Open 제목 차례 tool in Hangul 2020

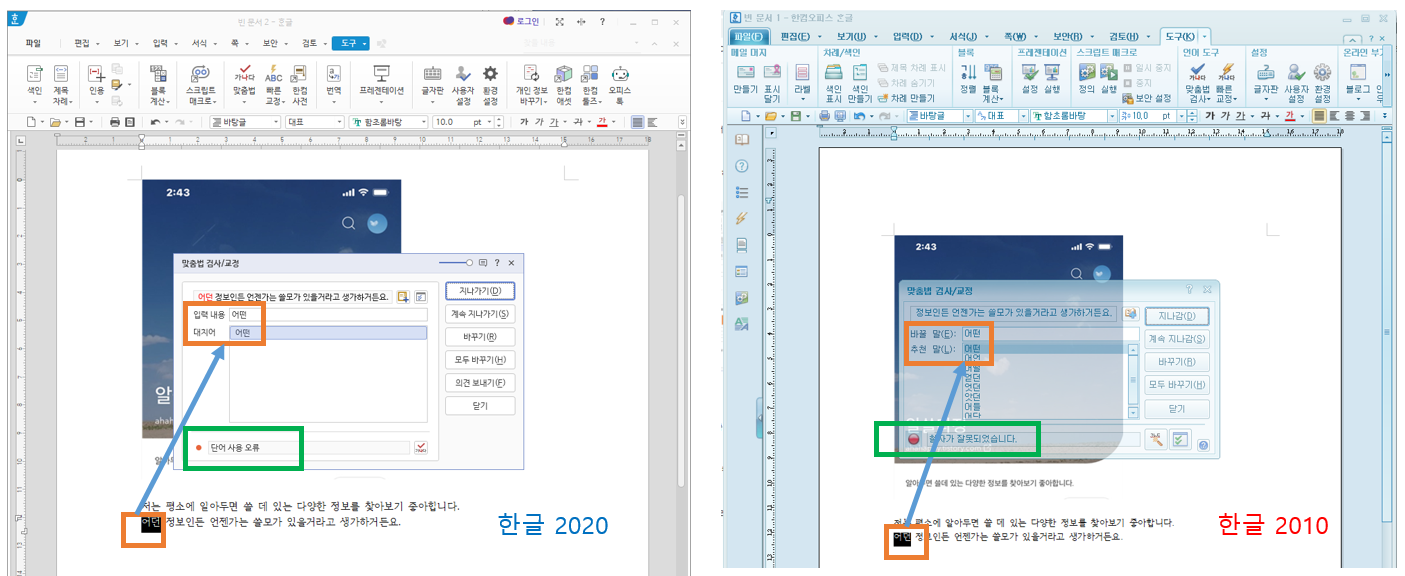62,87
